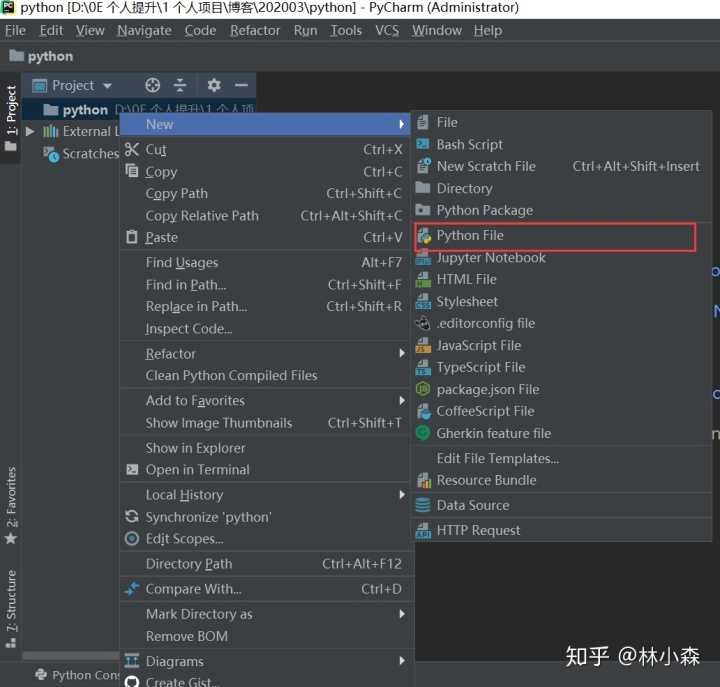Click the Stylesheet CSS icon
The width and height of the screenshot is (720, 687).
(x=423, y=301)
